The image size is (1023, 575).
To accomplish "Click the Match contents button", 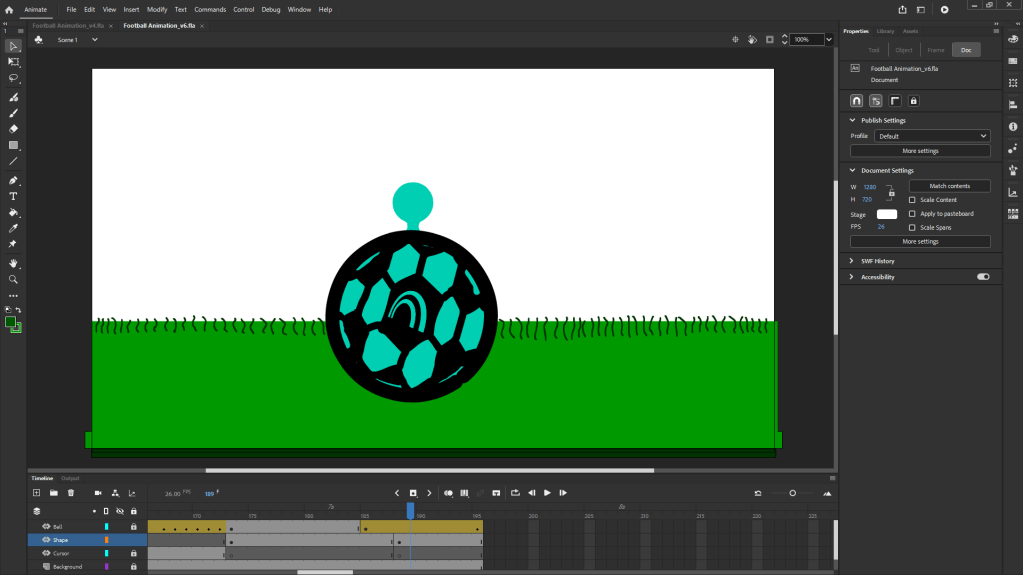I will pos(949,186).
